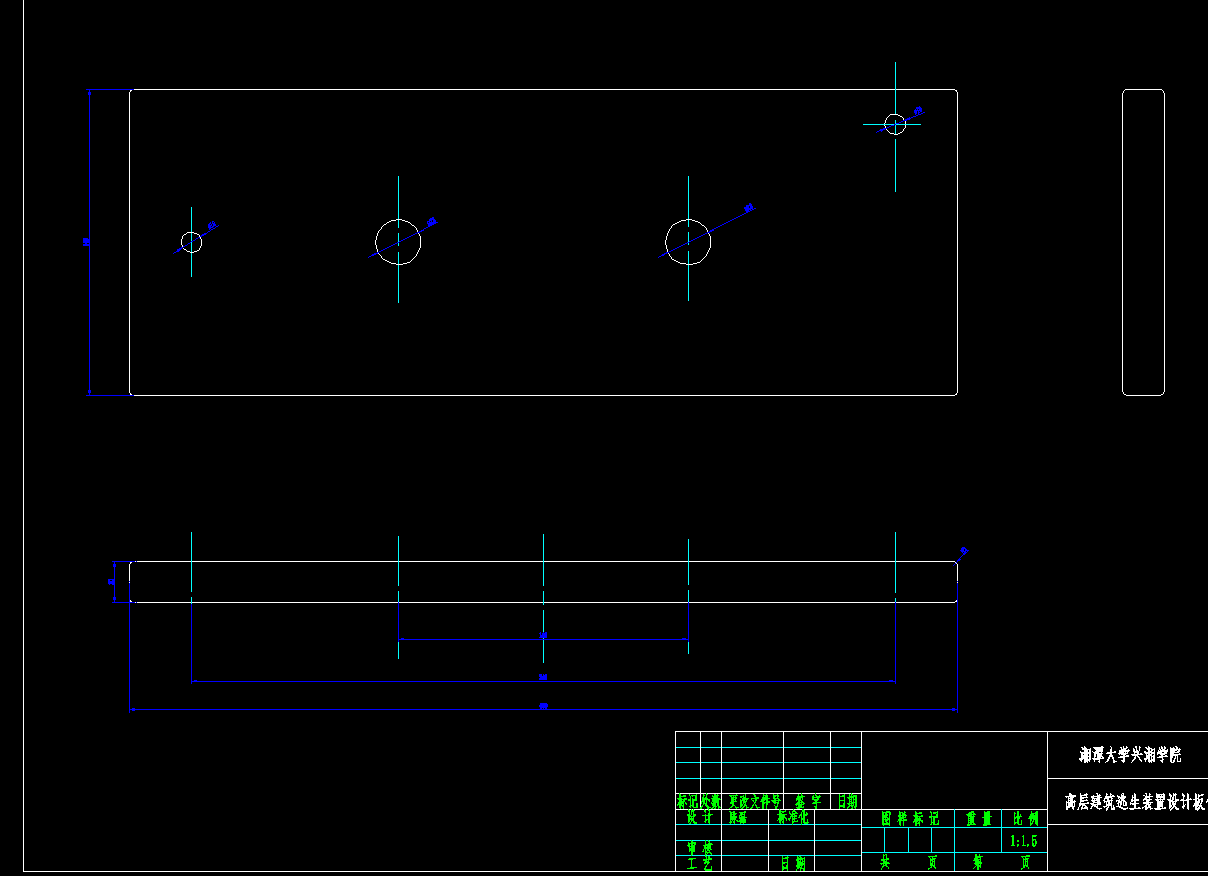Click the 标记 header cell
Screen dimensions: 1208x876
coord(688,801)
